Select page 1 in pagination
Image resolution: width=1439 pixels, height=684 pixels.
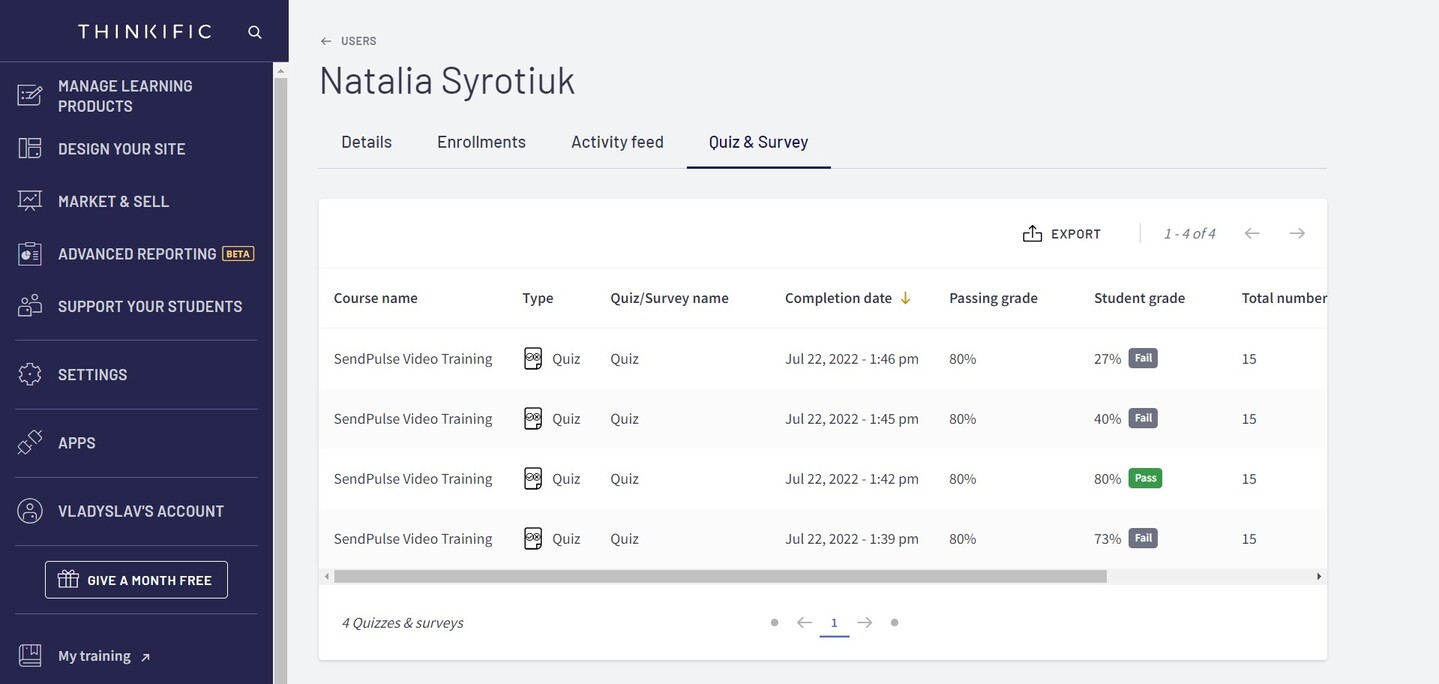pos(834,623)
